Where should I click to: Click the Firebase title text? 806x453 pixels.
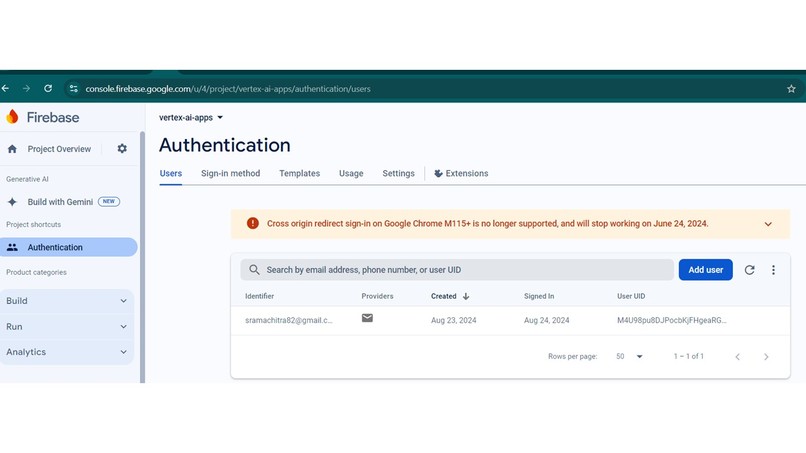[x=53, y=117]
